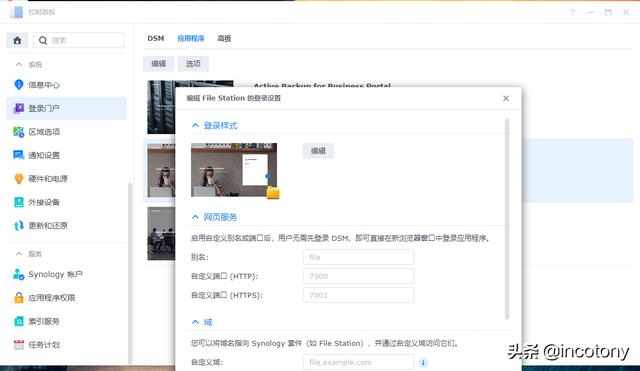Select the 区域选项 text label
The image size is (640, 371).
pos(44,132)
